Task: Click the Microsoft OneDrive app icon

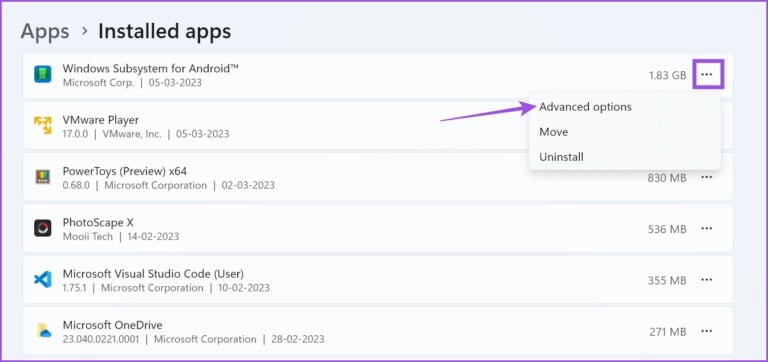Action: click(x=43, y=331)
